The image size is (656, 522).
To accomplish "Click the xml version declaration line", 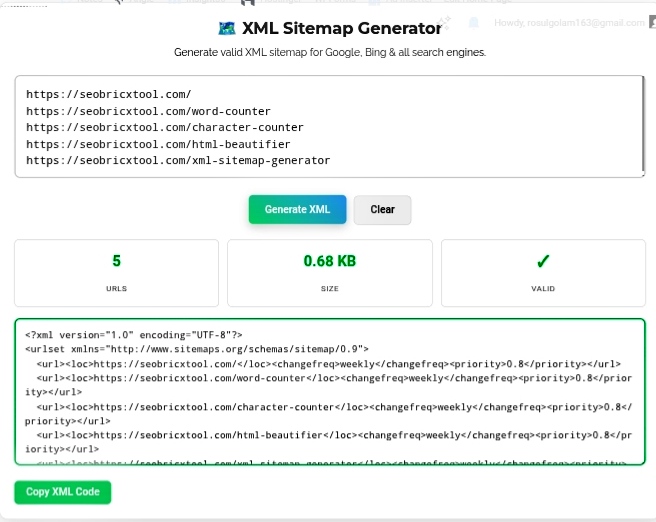I will [133, 335].
